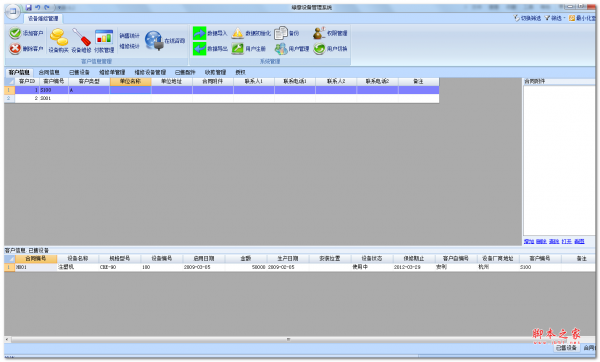Viewport: 600px width, 362px height.
Task: Click the 单位地址 column header
Action: pyautogui.click(x=172, y=82)
